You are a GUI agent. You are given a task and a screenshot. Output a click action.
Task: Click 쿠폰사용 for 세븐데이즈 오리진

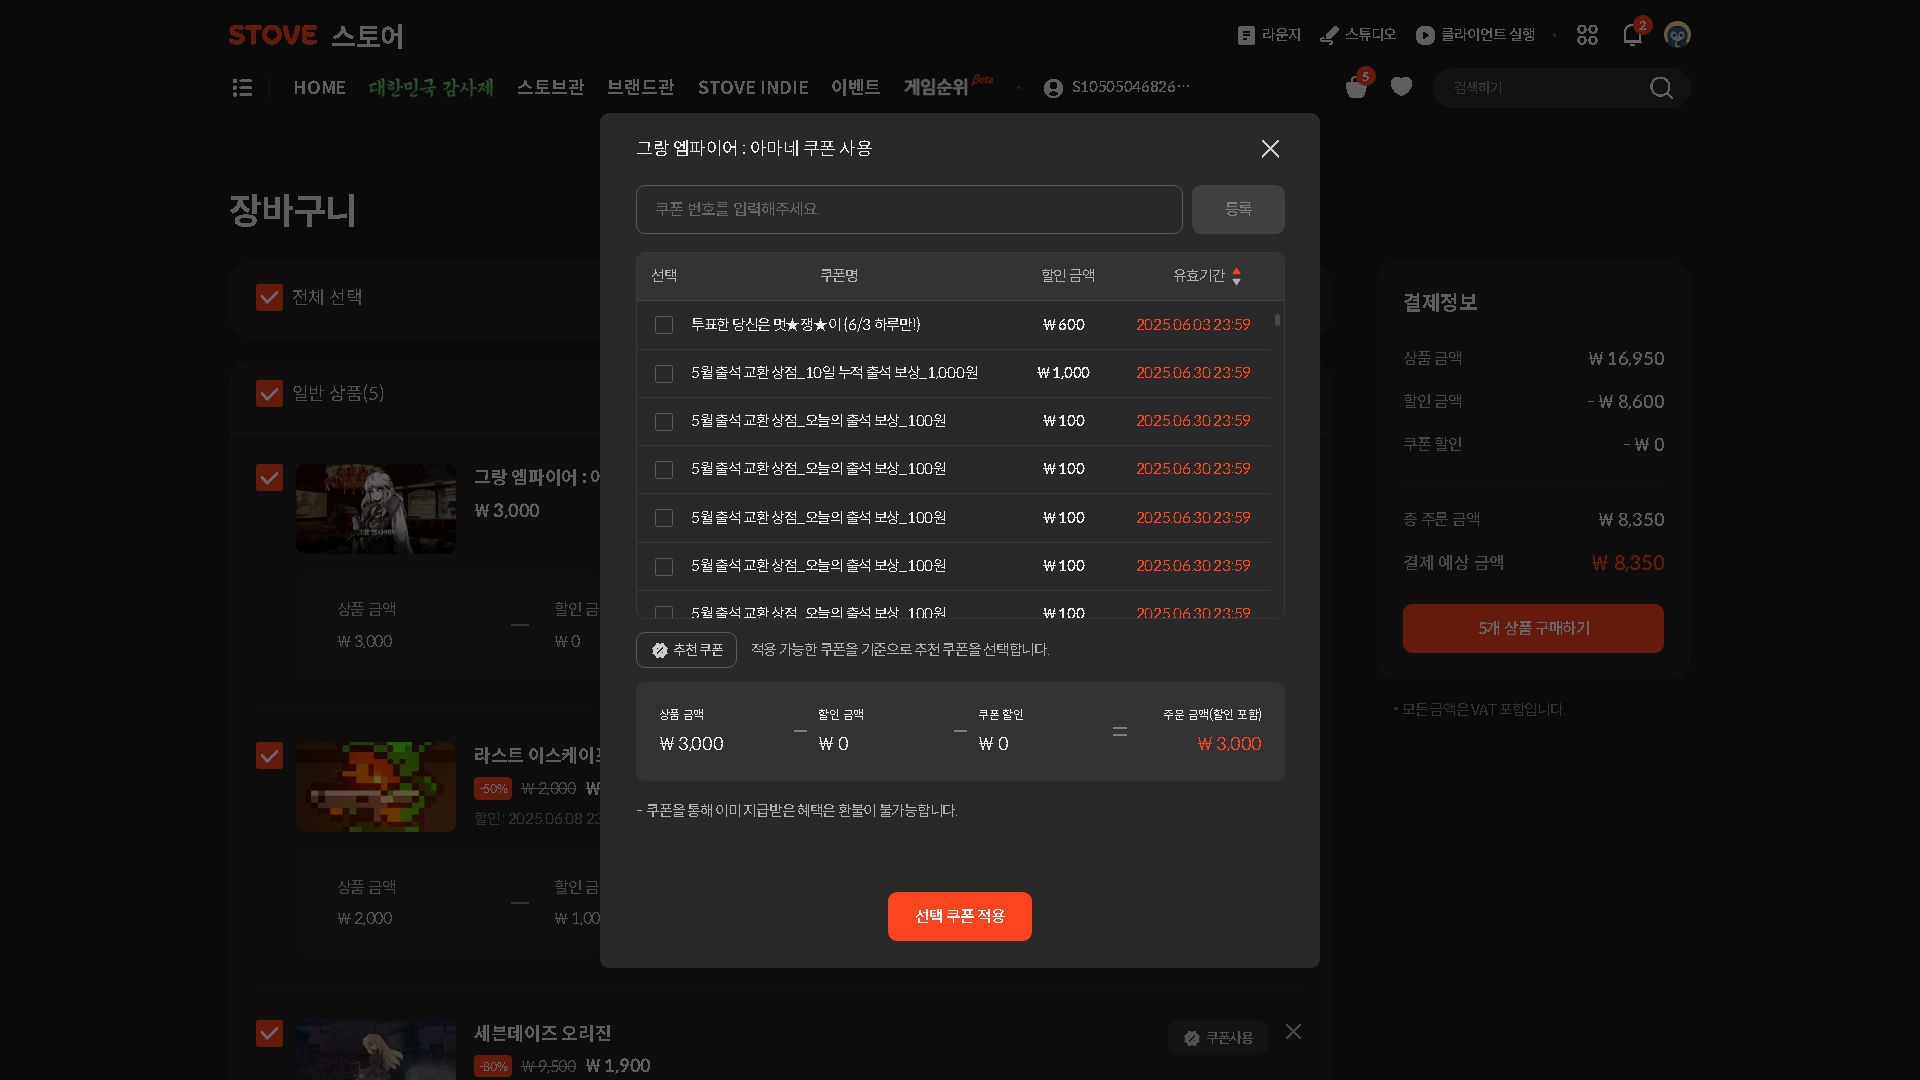1218,1038
